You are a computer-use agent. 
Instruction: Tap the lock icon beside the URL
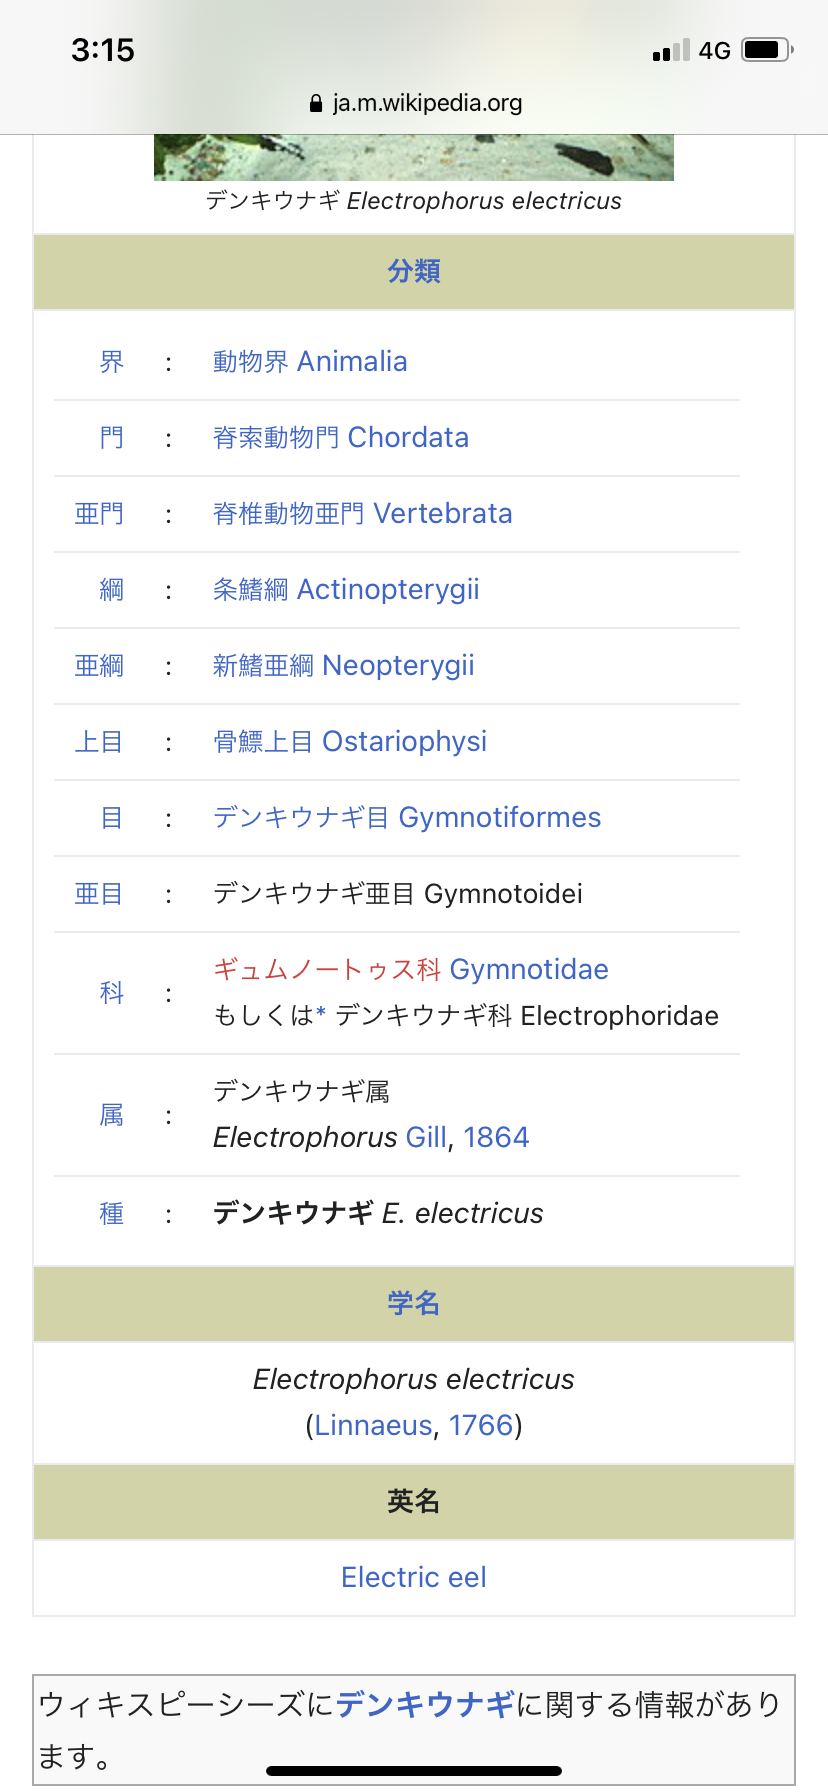click(x=316, y=103)
